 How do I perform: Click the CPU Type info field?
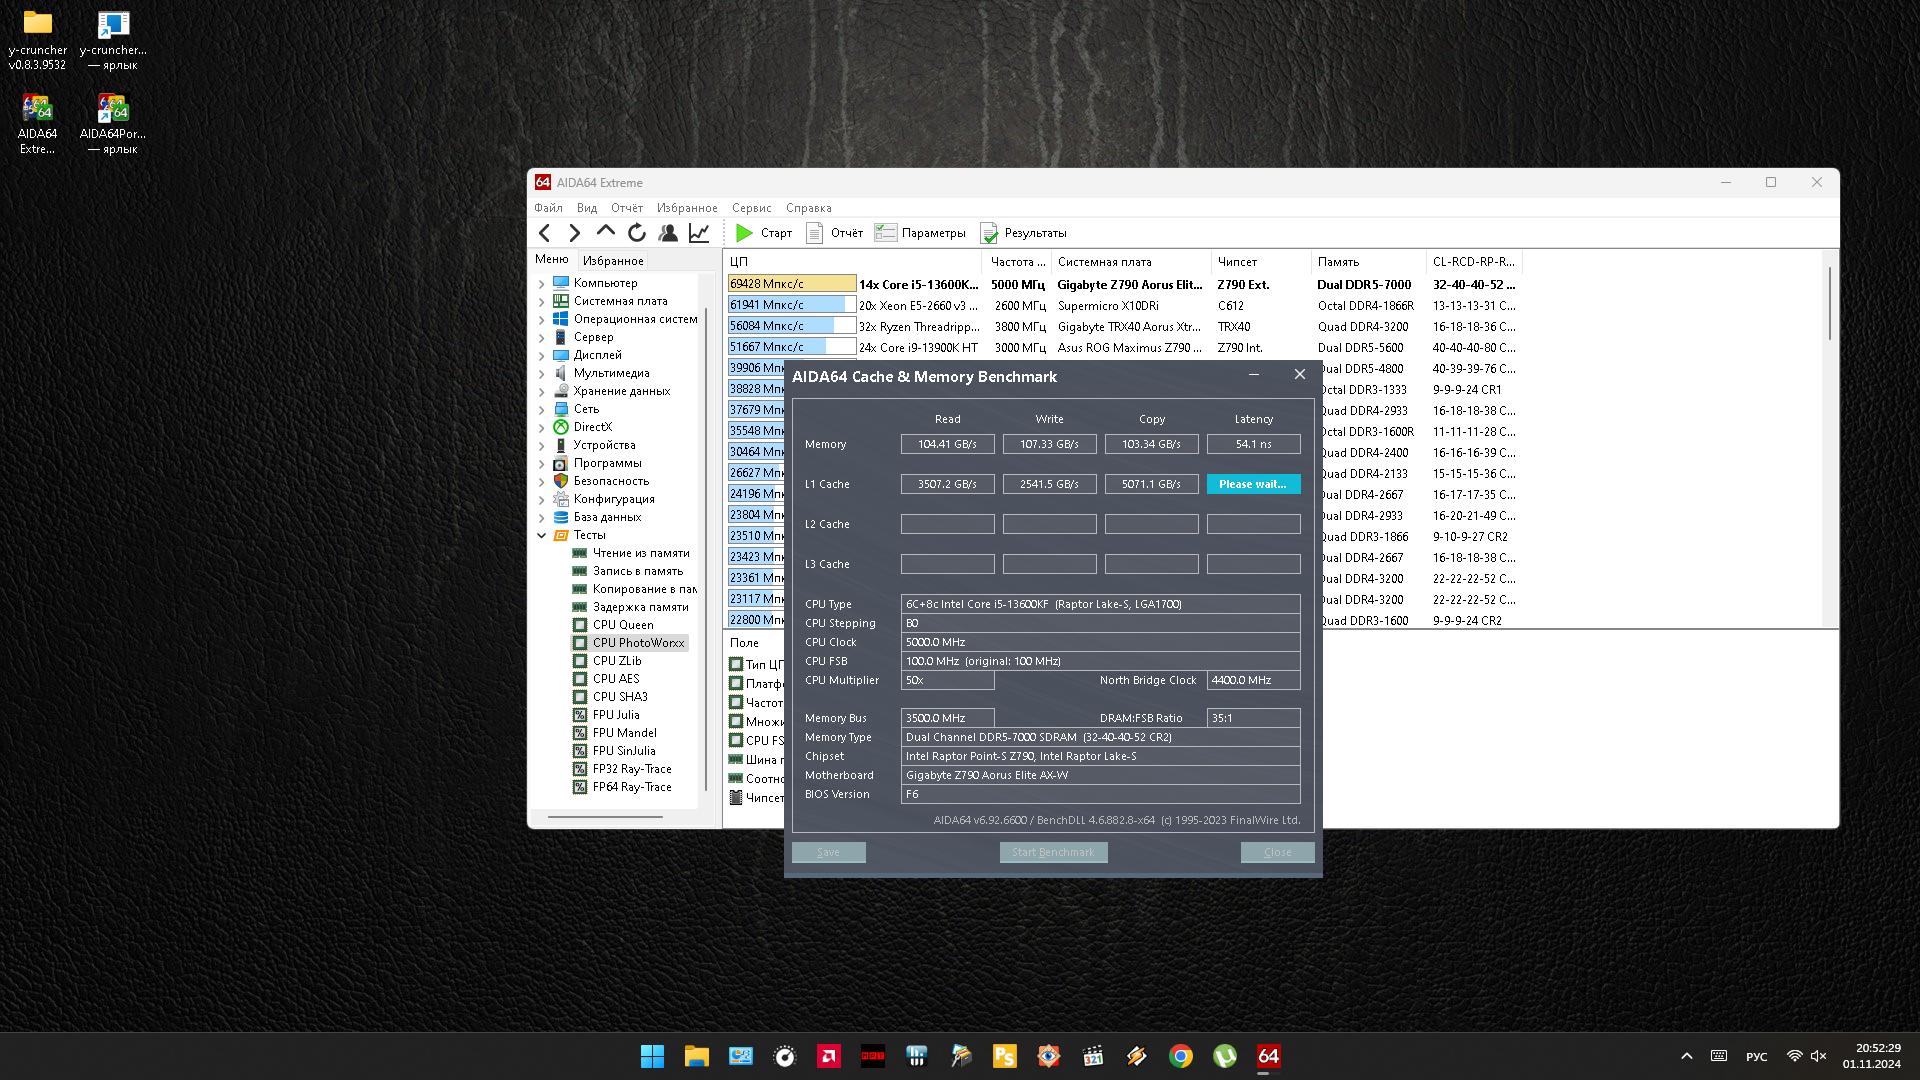click(1100, 604)
